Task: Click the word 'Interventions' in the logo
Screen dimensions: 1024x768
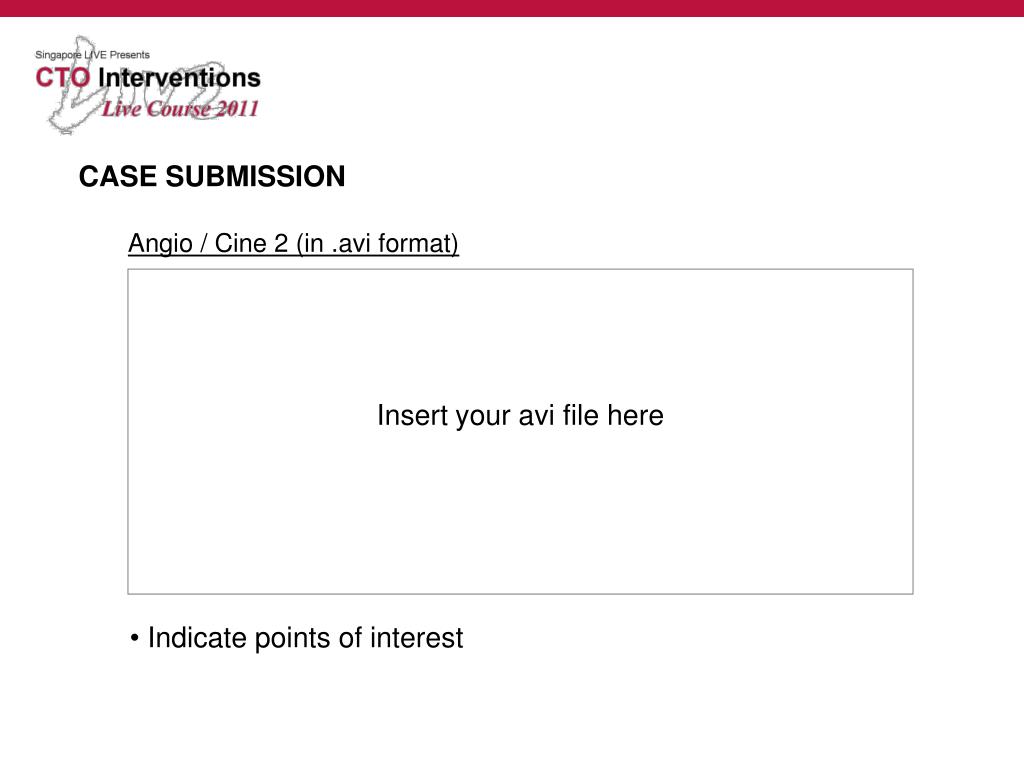Action: coord(179,78)
